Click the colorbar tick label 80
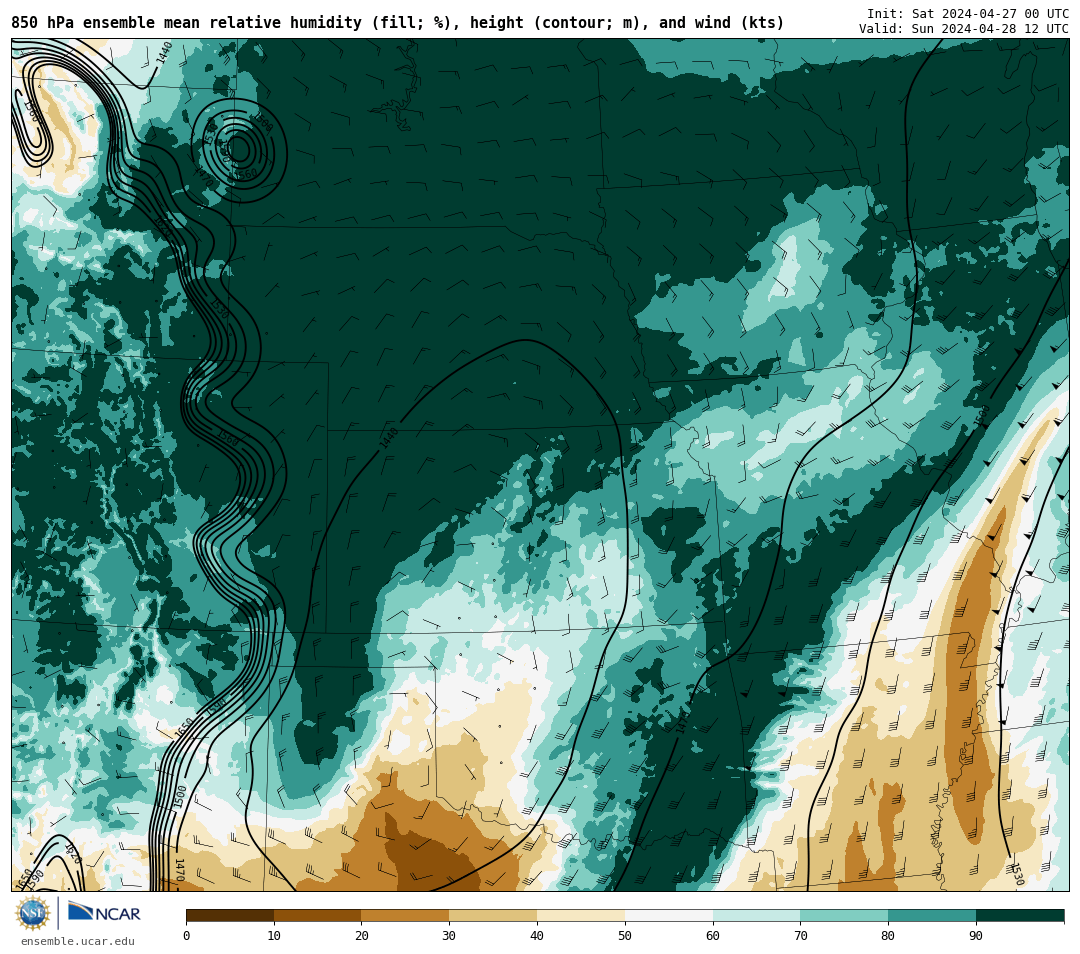The width and height of the screenshot is (1080, 954). click(x=888, y=935)
